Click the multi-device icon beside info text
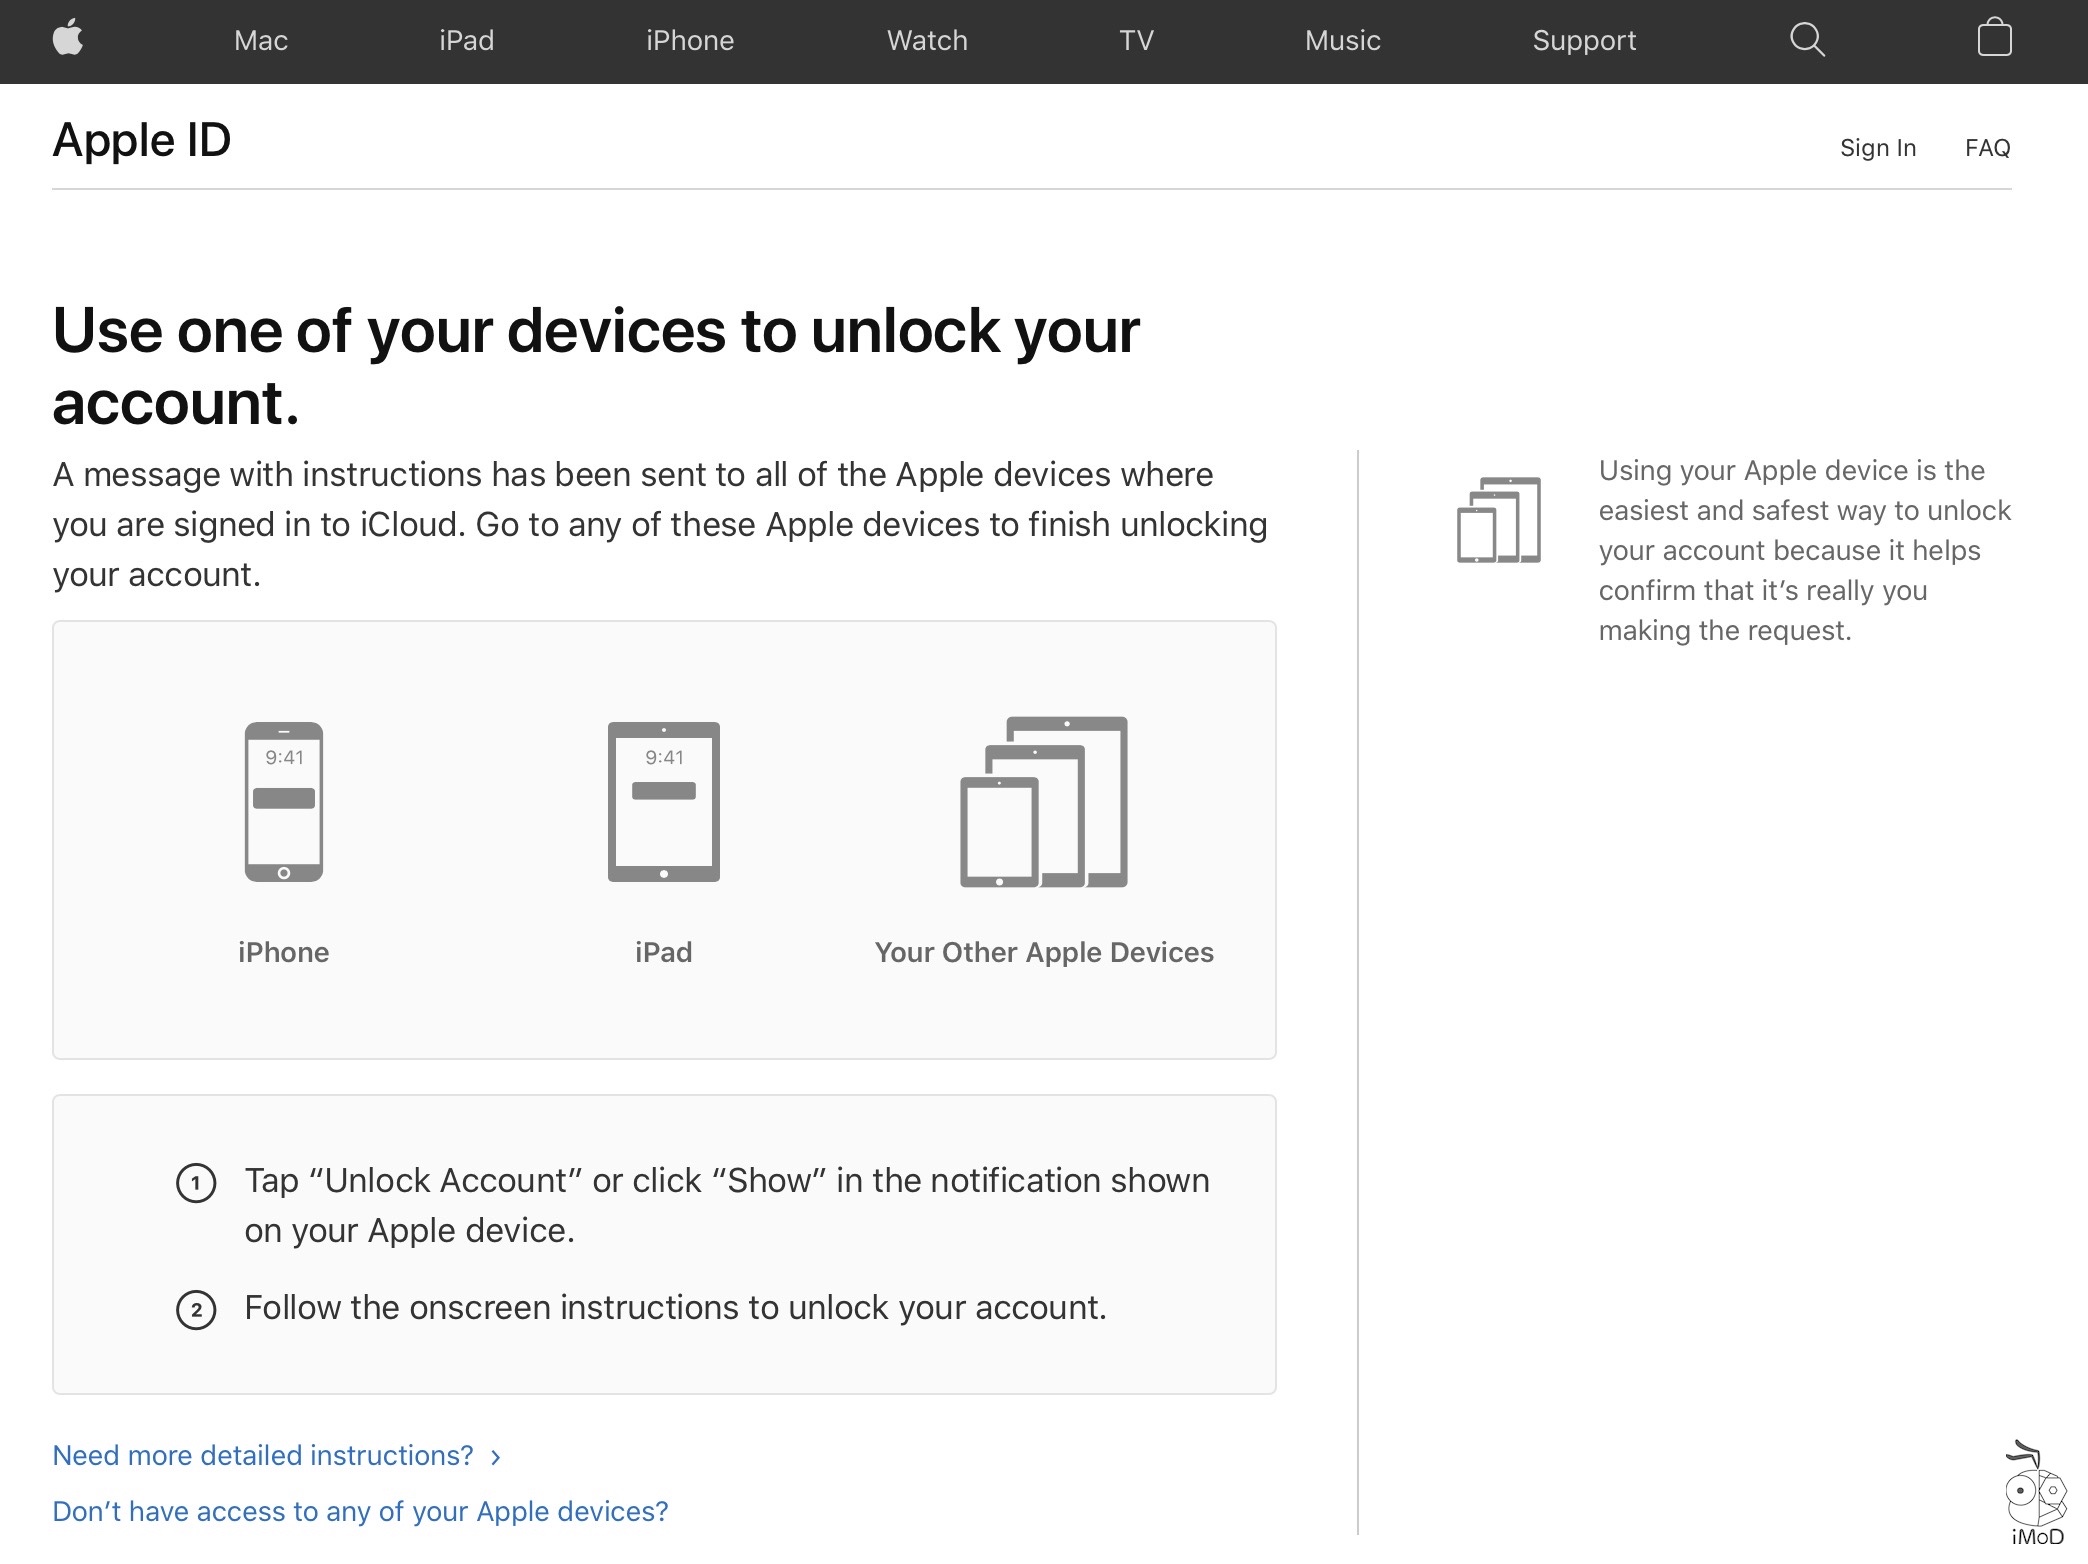 point(1498,520)
